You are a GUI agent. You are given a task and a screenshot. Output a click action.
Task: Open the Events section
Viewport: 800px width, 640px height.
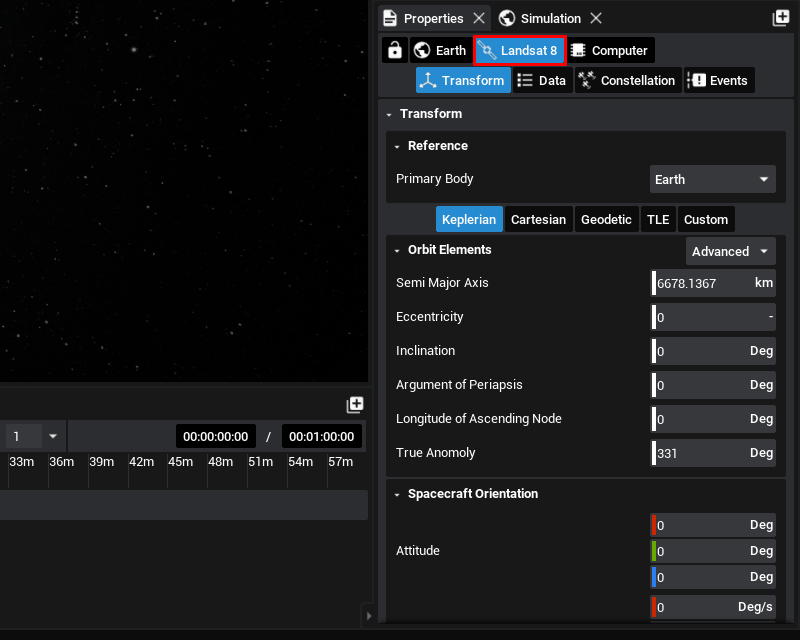click(x=719, y=80)
